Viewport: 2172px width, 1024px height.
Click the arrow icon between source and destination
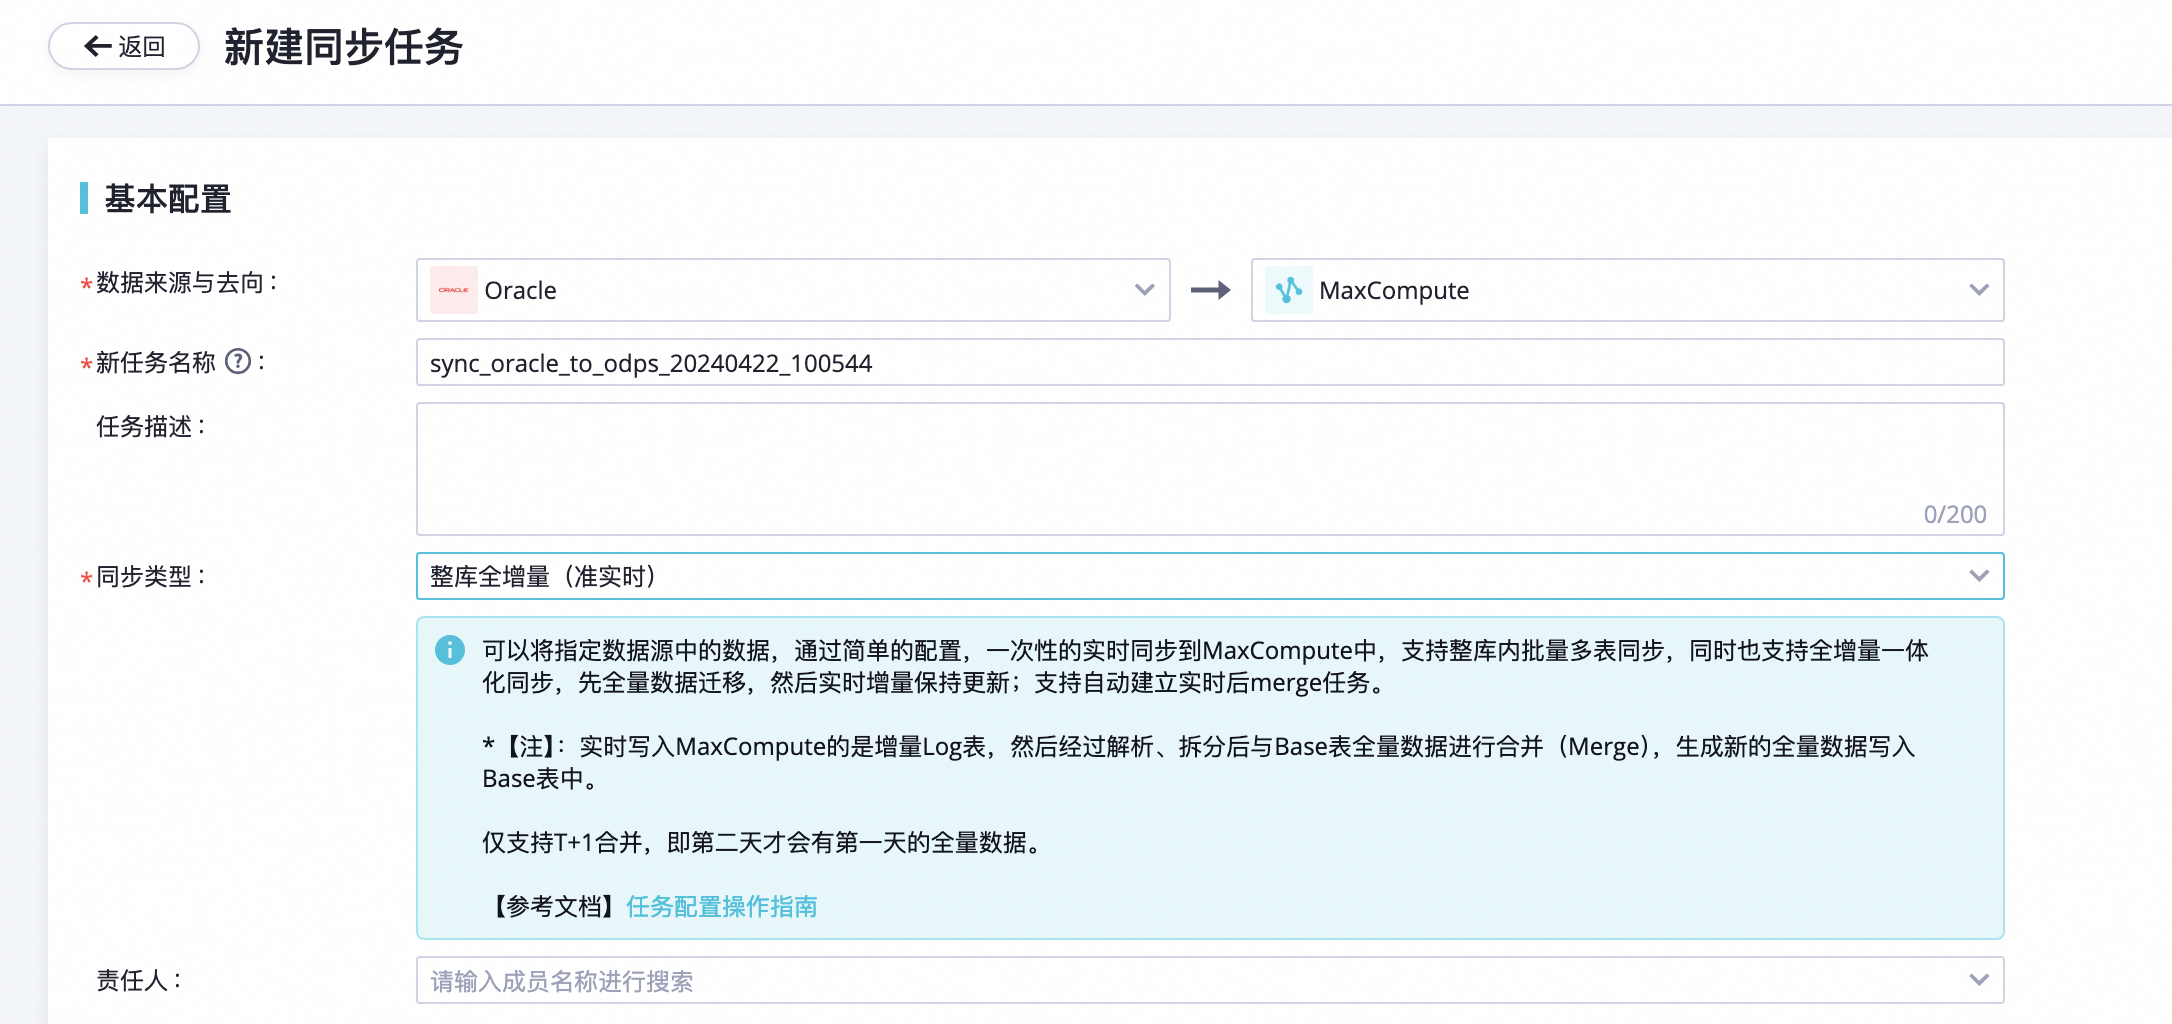coord(1210,290)
